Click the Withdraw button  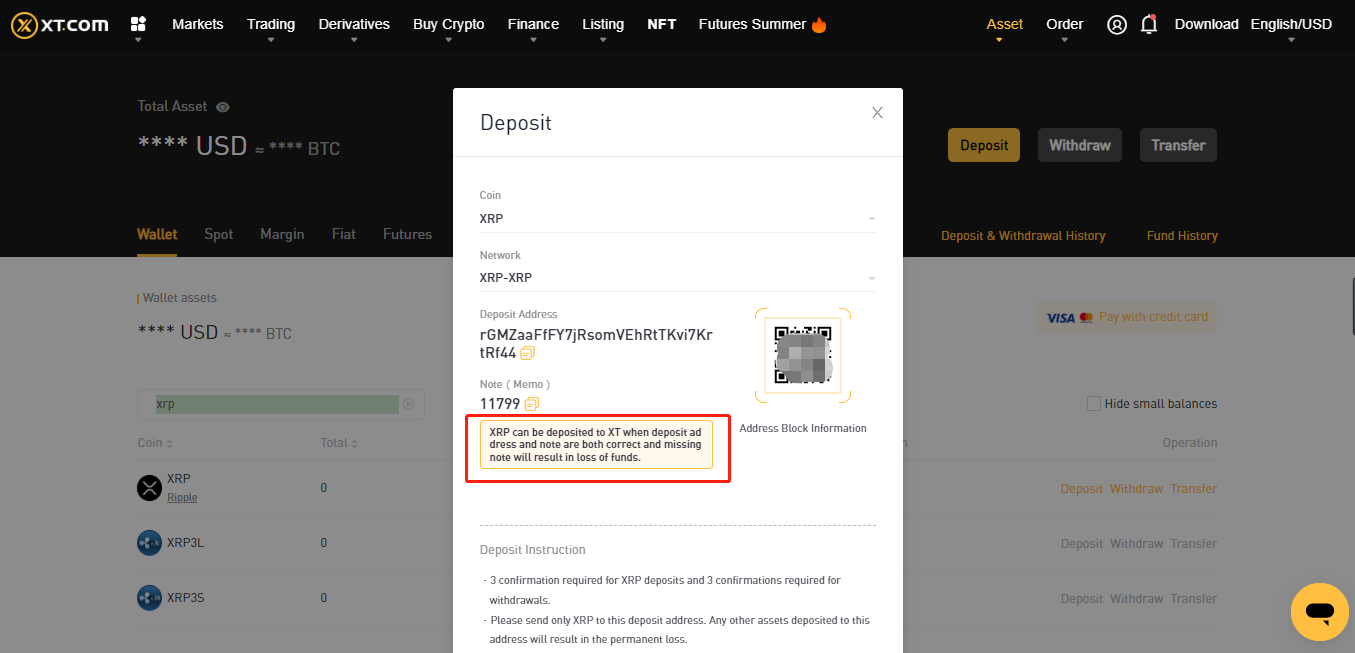click(x=1079, y=144)
